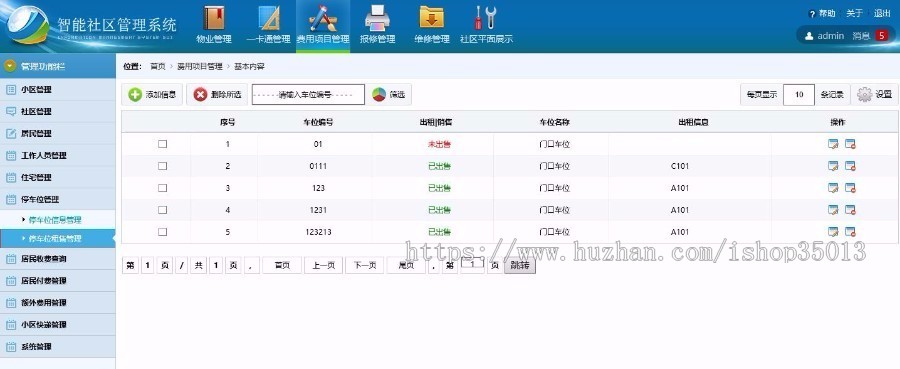Select the 停车位租售管理 submenu item
This screenshot has height=369, width=900.
(57, 238)
